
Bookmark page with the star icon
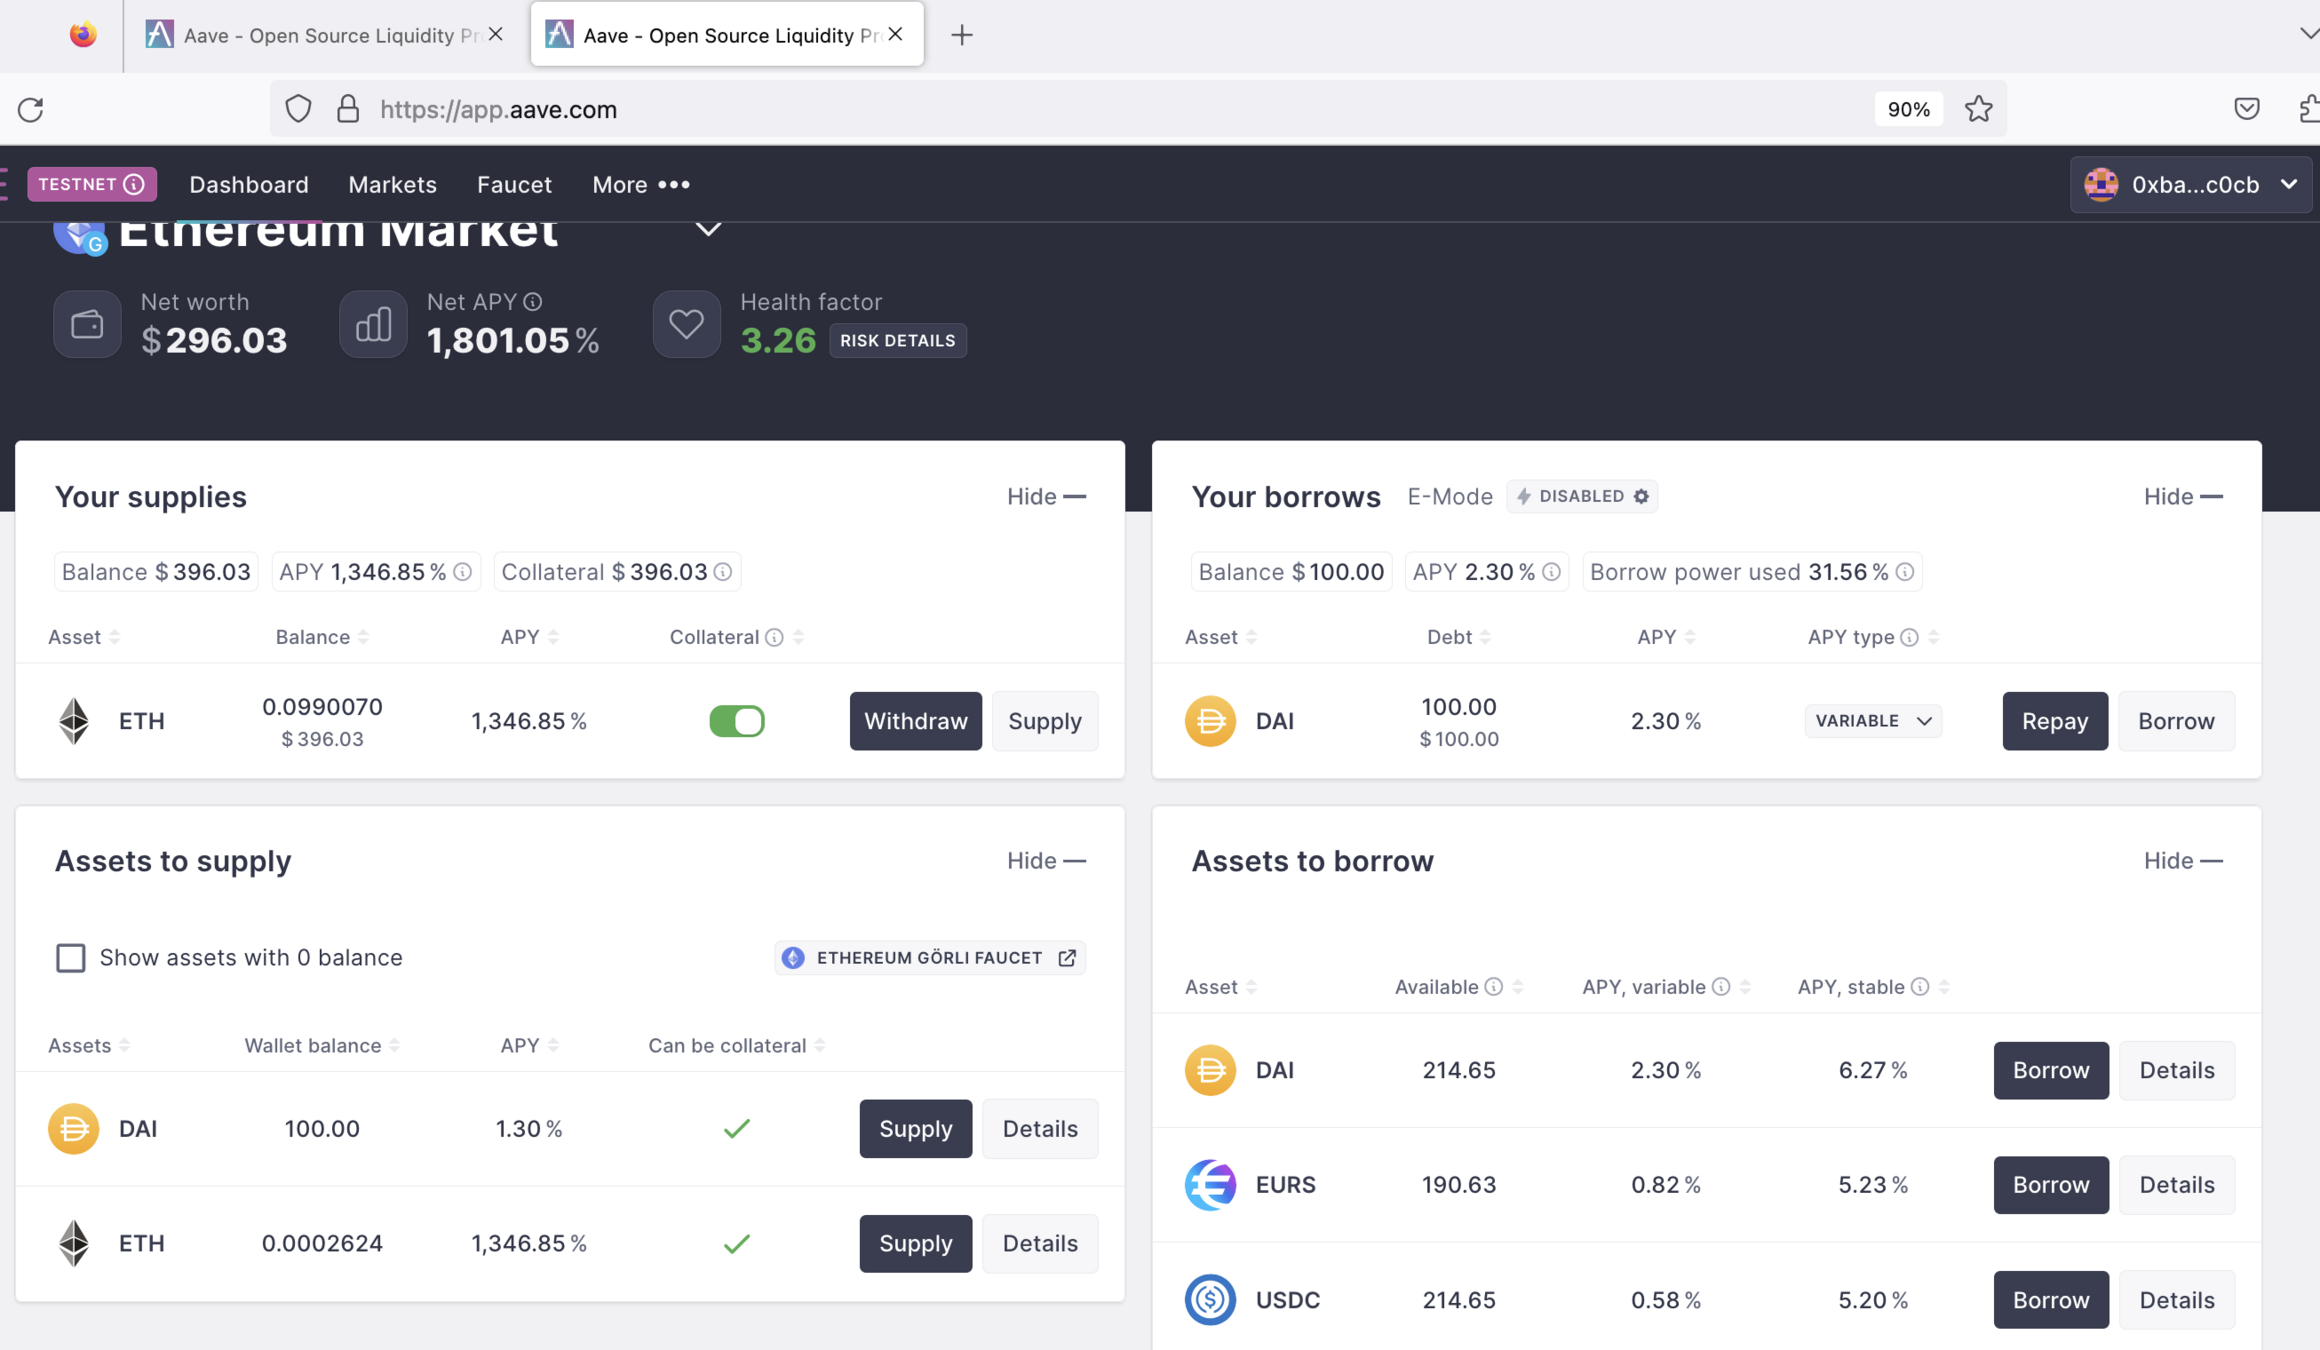(1978, 109)
